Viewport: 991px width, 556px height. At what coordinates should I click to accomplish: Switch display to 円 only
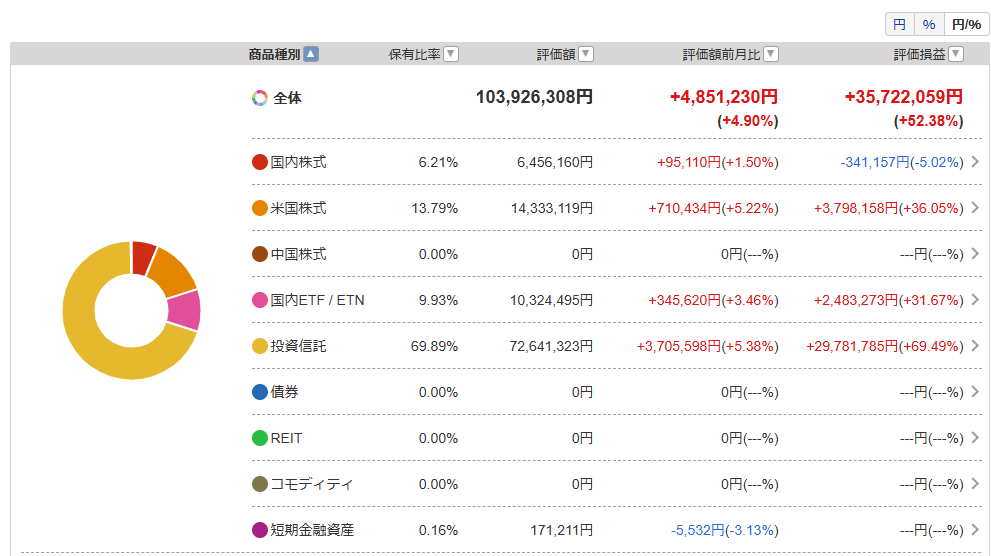[x=899, y=25]
